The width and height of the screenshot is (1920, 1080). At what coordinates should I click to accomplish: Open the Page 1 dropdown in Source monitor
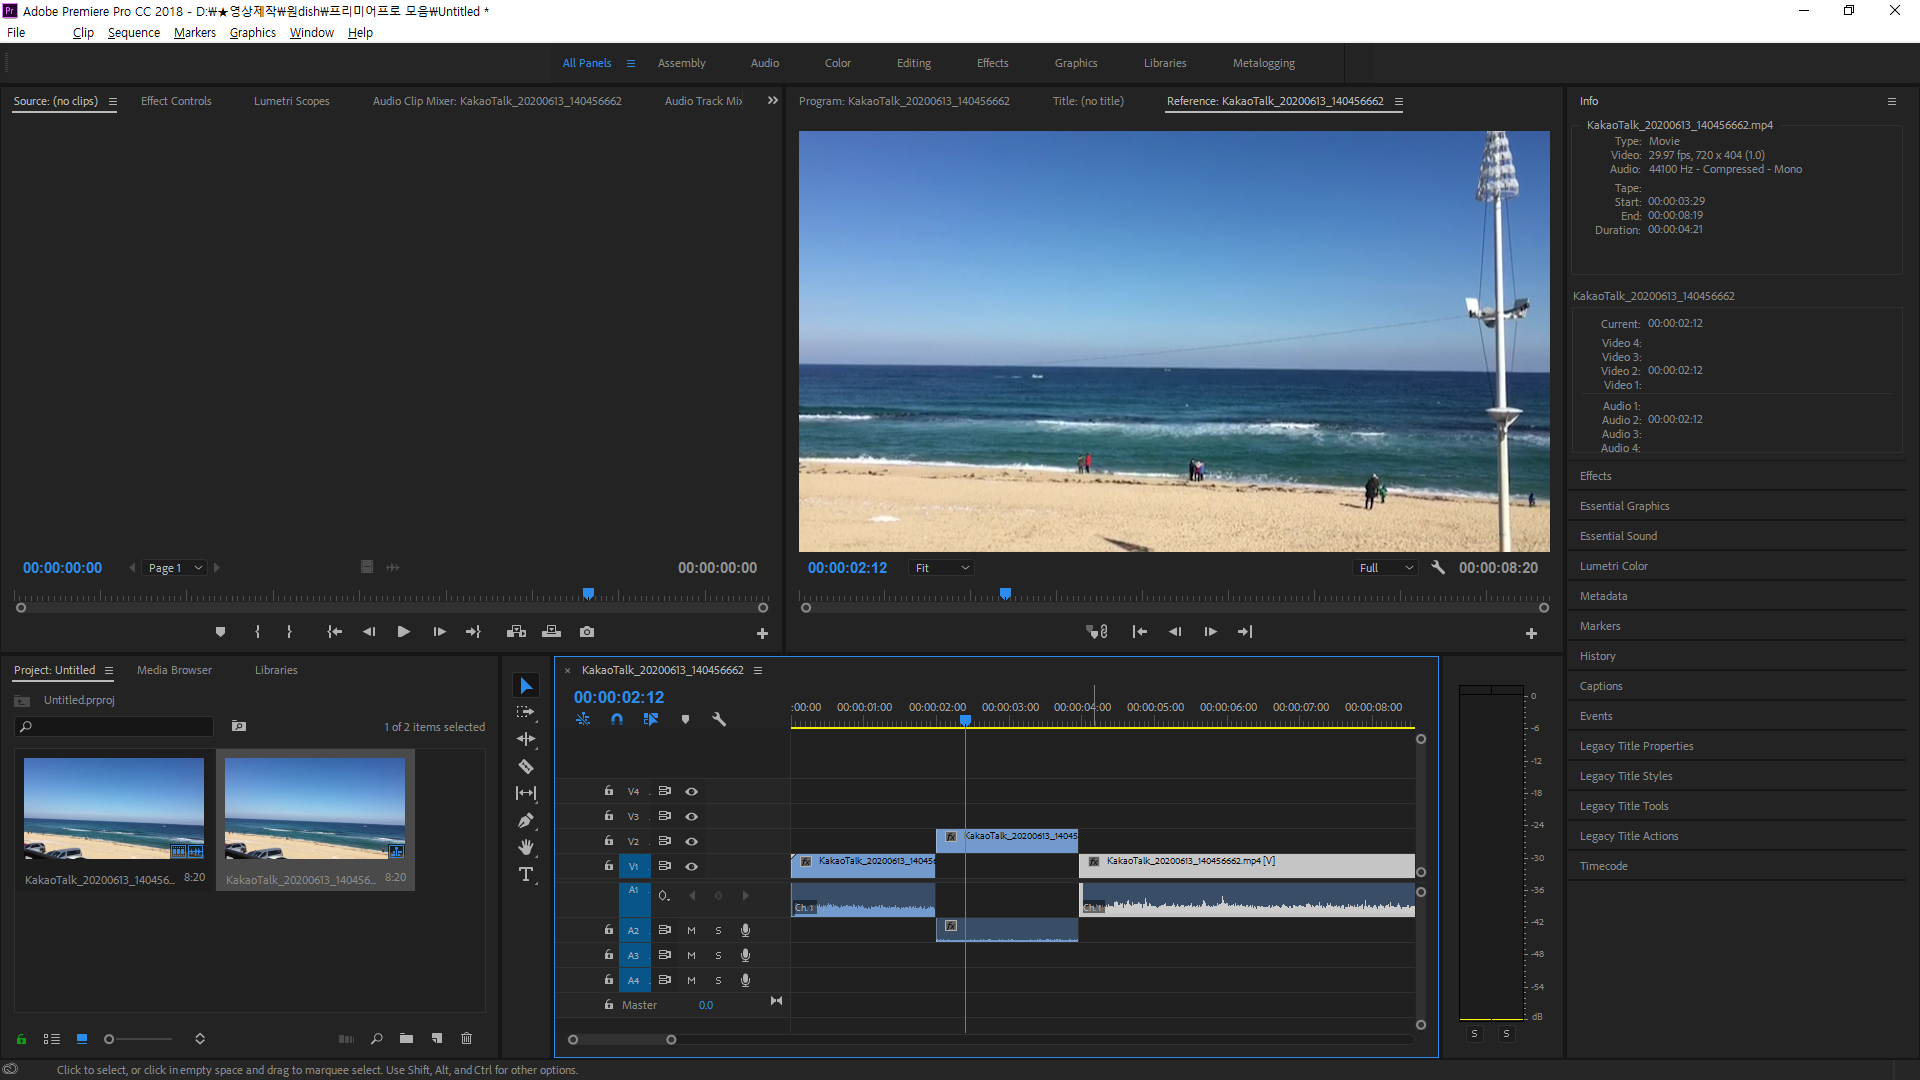pos(175,568)
